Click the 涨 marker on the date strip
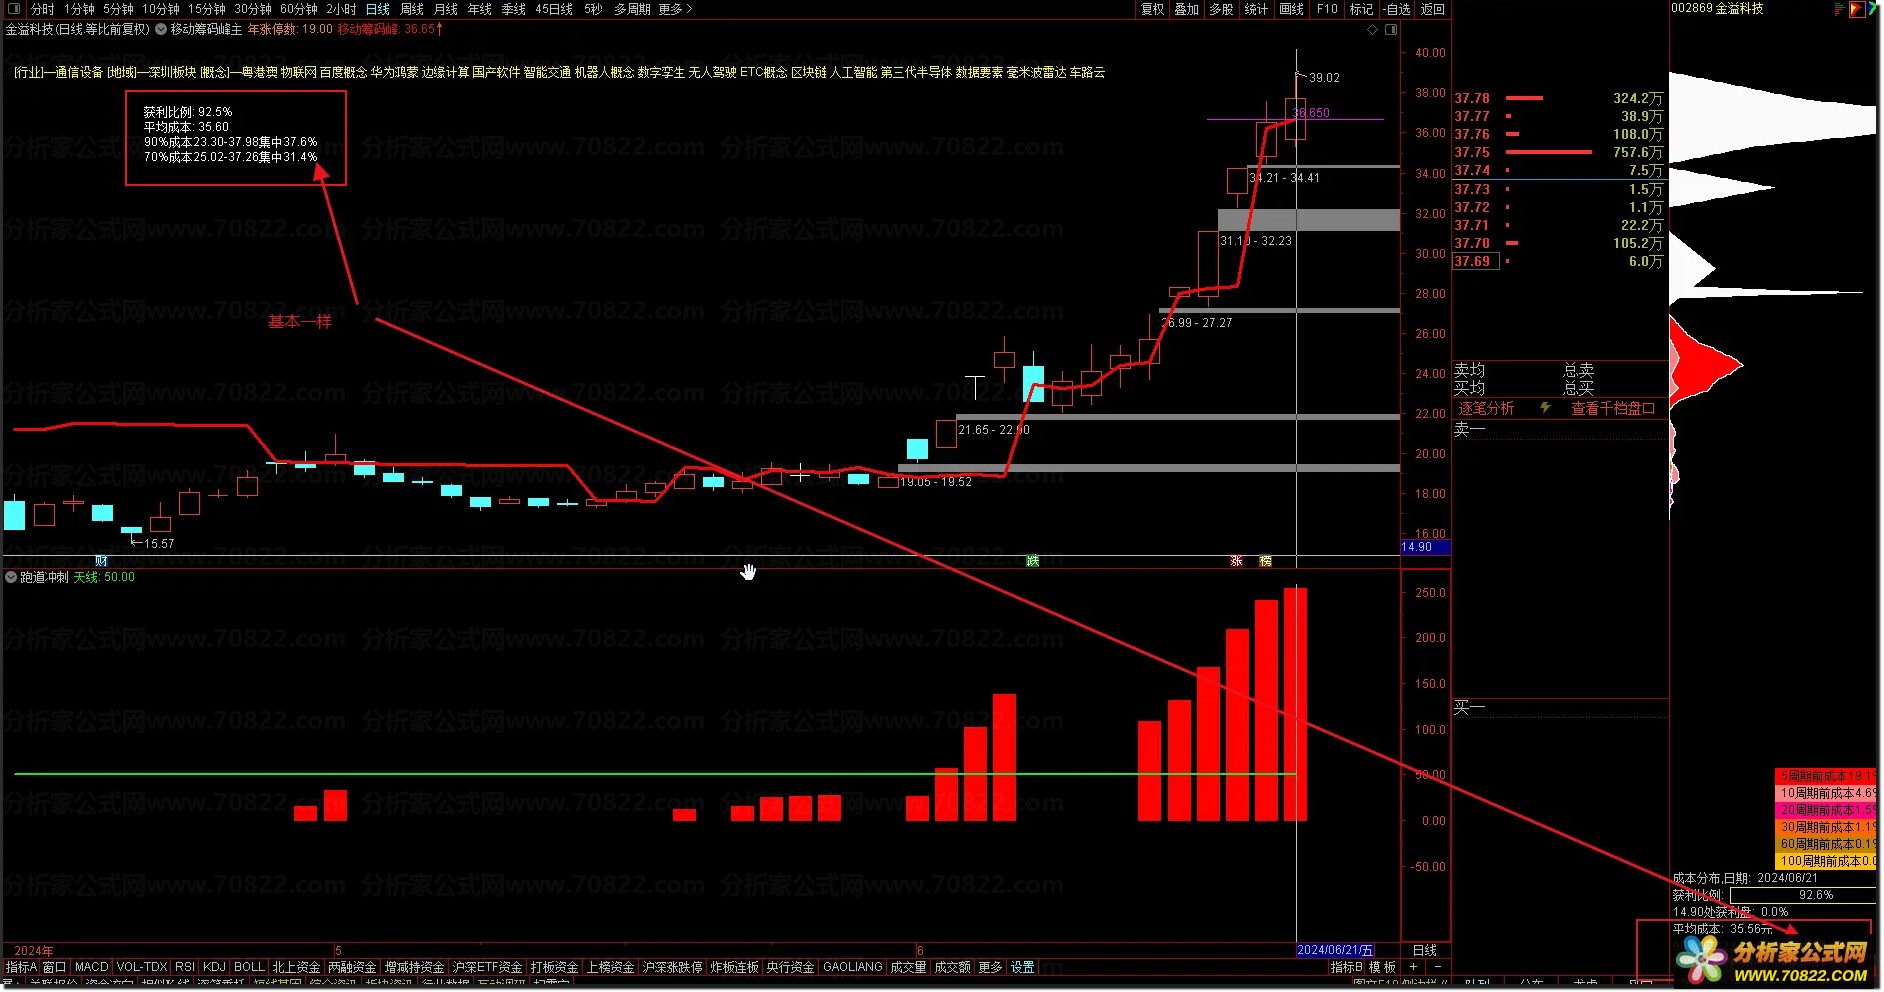This screenshot has height=992, width=1884. (x=1236, y=561)
